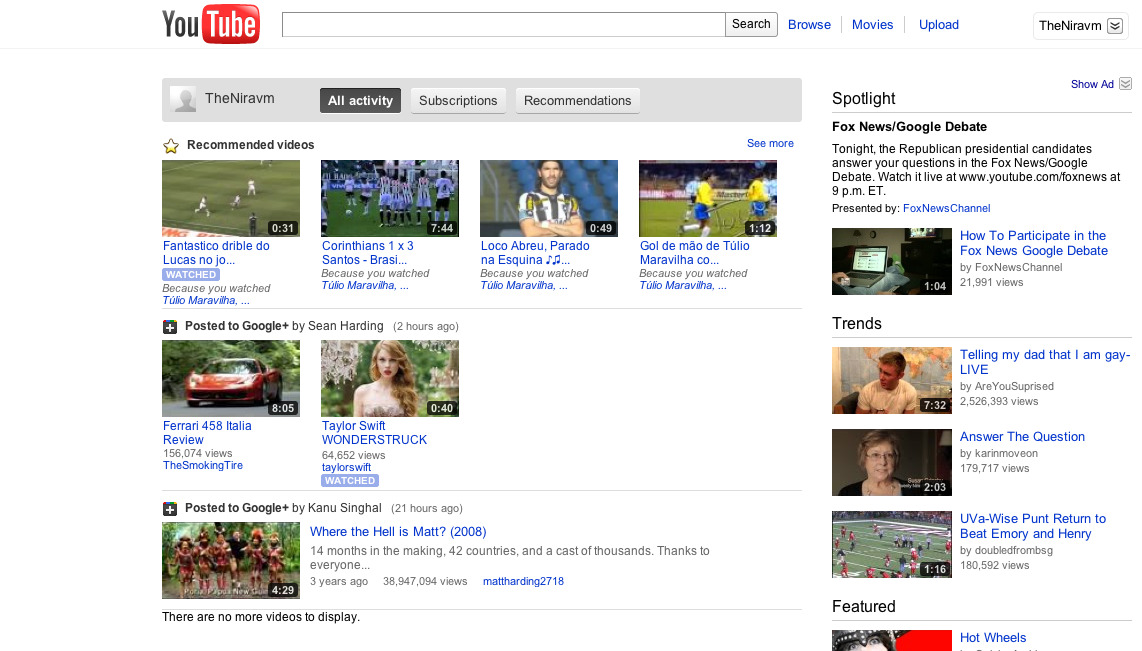Click the TheNiravm profile avatar icon
This screenshot has width=1142, height=651.
[183, 99]
